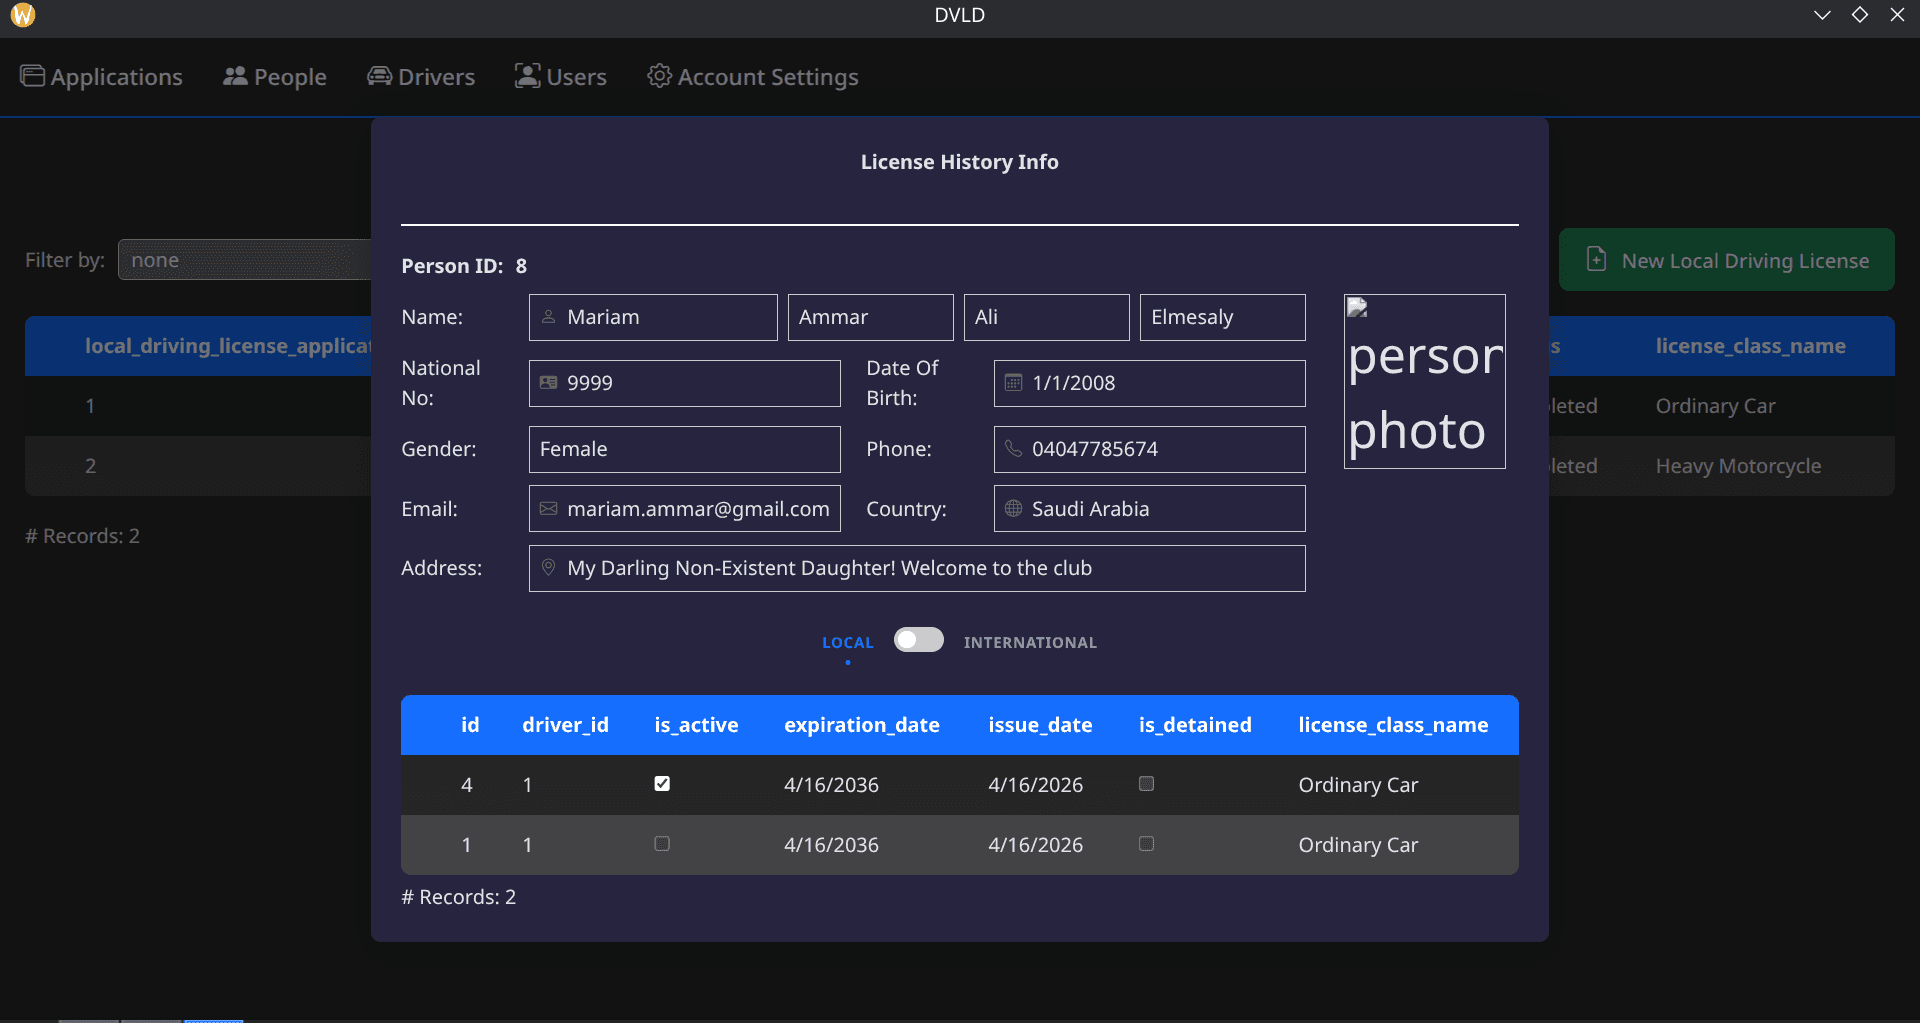
Task: Open the Drivers menu
Action: [421, 77]
